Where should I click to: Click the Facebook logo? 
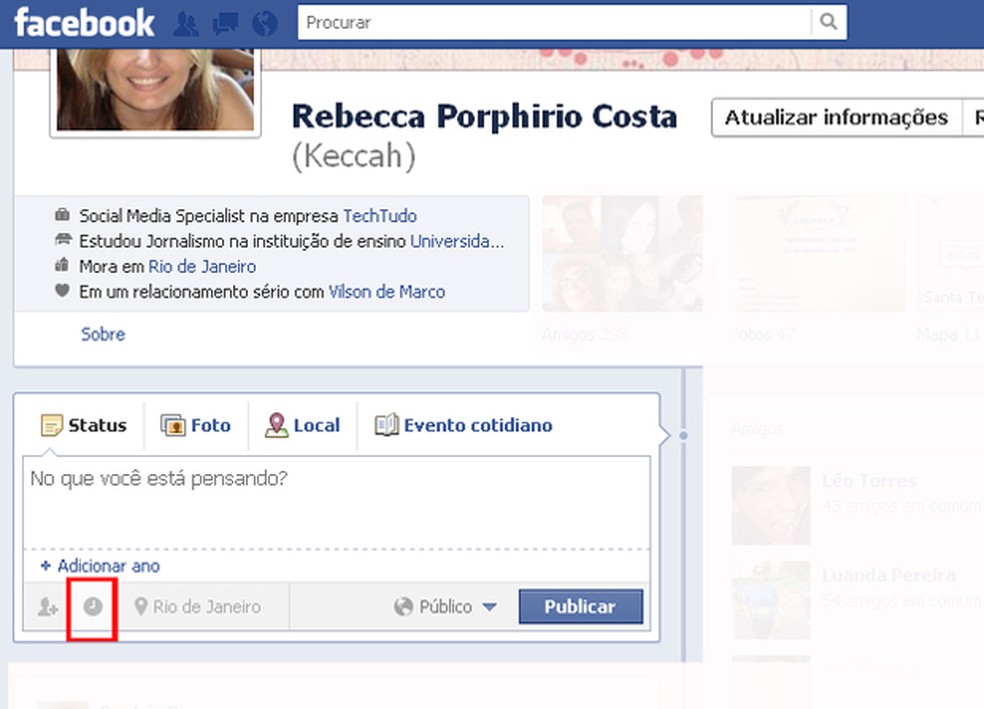click(x=84, y=23)
